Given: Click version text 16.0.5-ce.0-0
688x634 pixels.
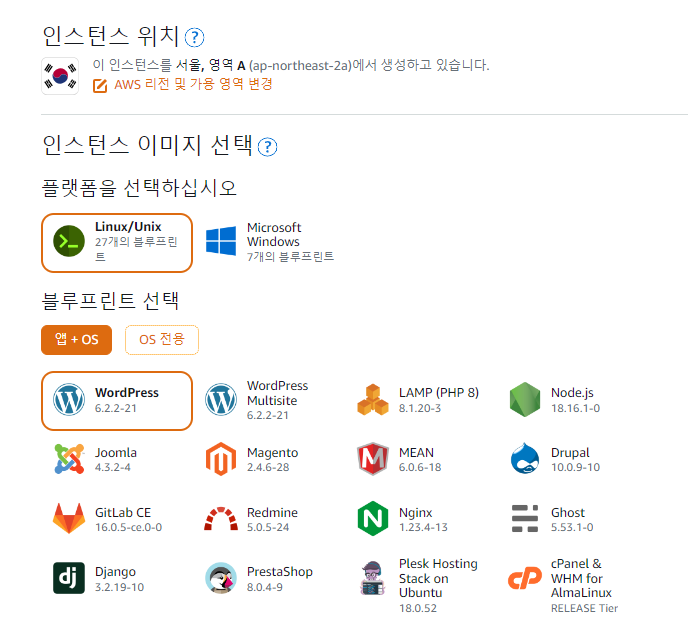Looking at the screenshot, I should coord(129,527).
